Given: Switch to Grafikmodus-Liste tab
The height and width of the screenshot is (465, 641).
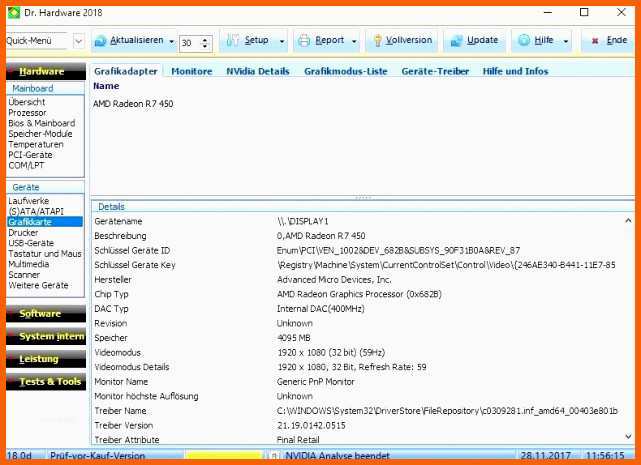Looking at the screenshot, I should pos(345,71).
